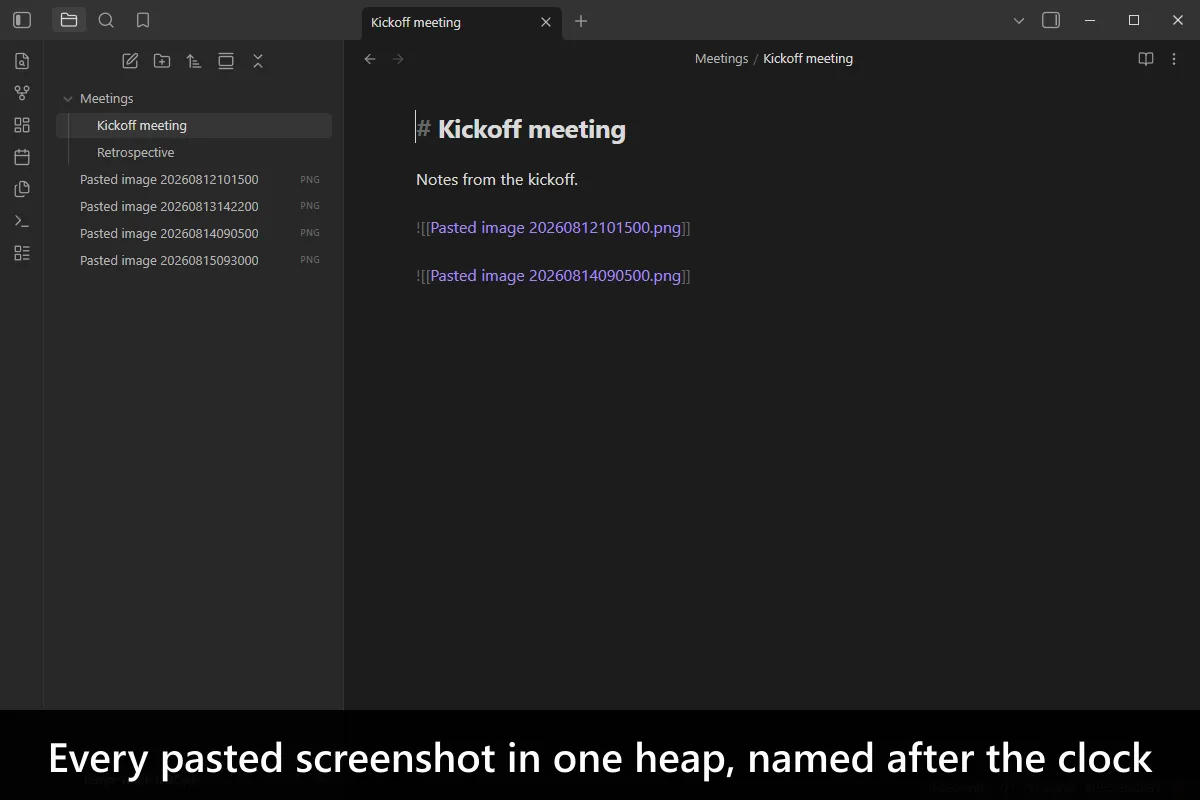Viewport: 1200px width, 800px height.
Task: Navigate back with the left arrow
Action: pyautogui.click(x=370, y=59)
